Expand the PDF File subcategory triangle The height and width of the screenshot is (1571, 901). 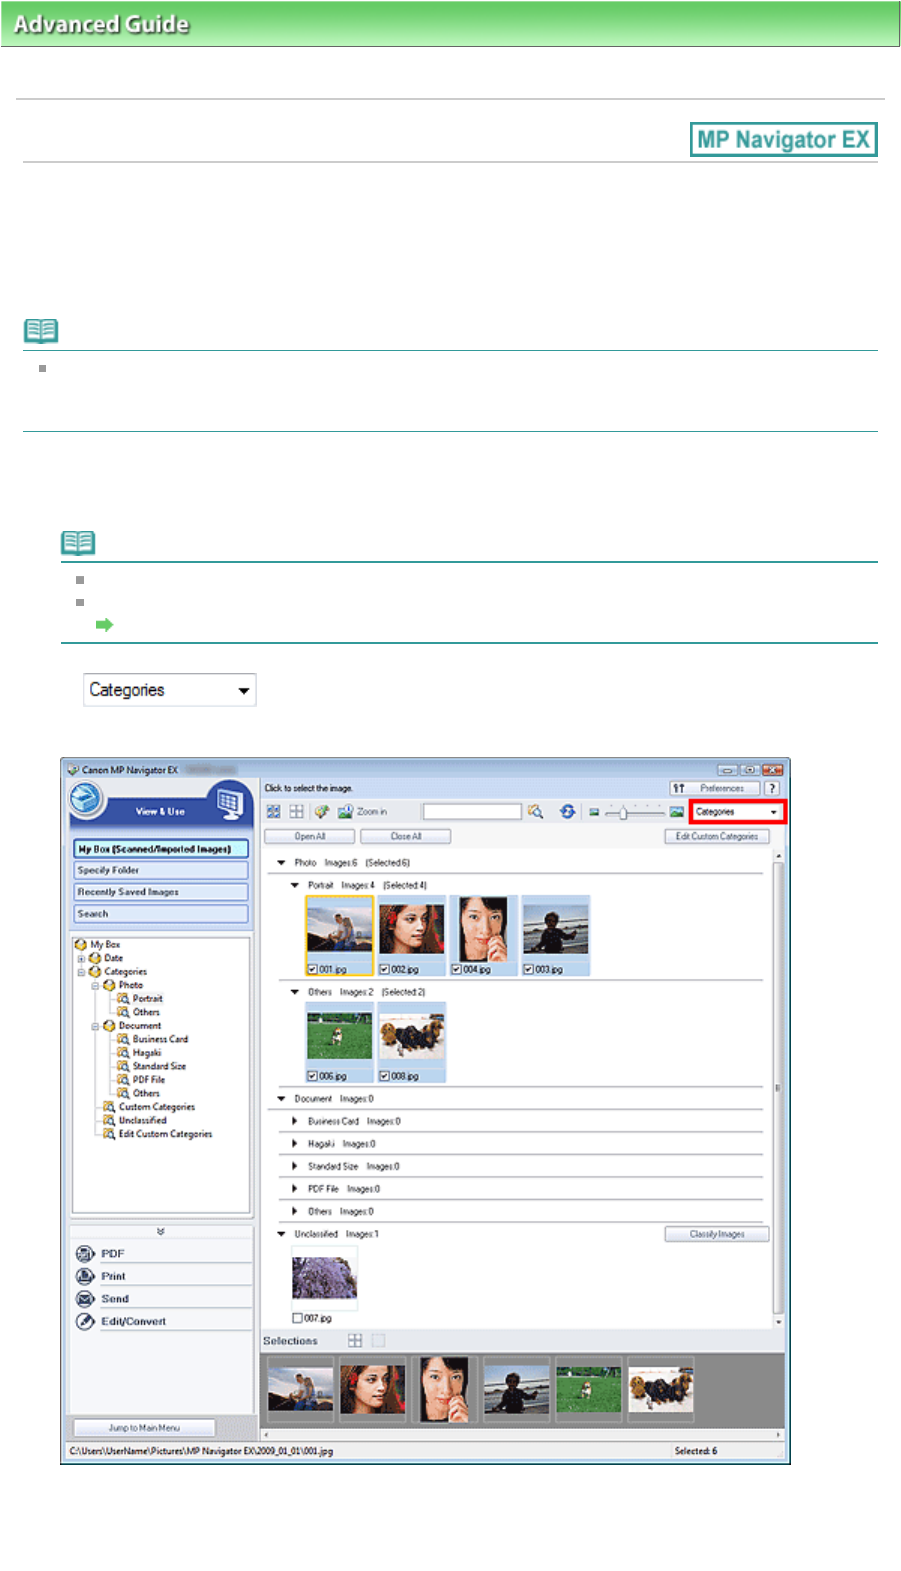tap(295, 1189)
